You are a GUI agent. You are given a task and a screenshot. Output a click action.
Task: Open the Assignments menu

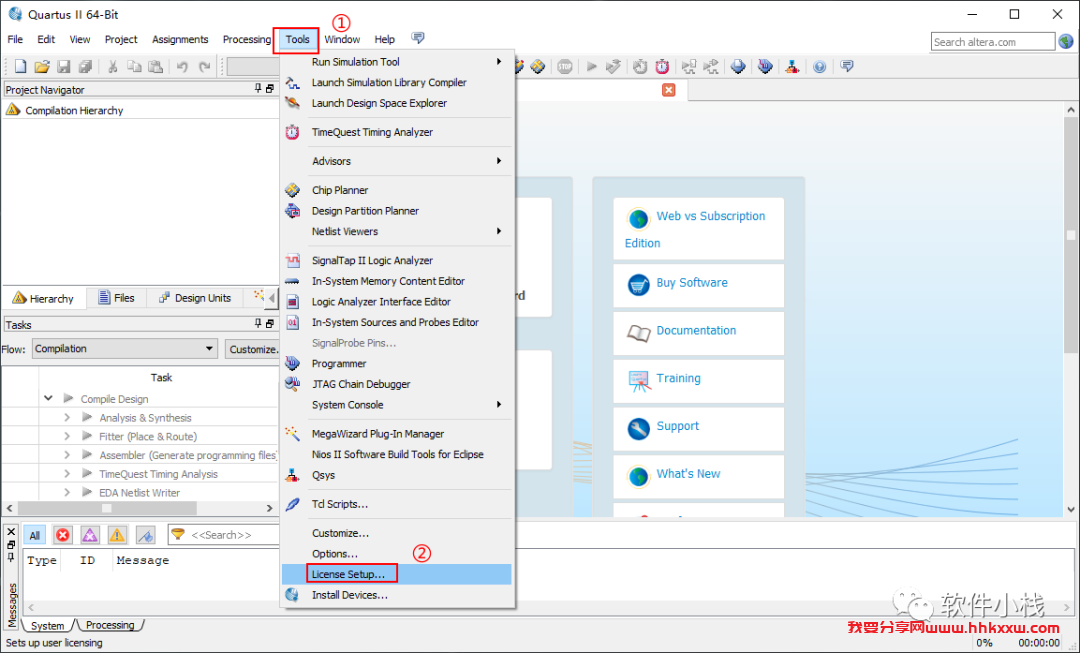[180, 39]
